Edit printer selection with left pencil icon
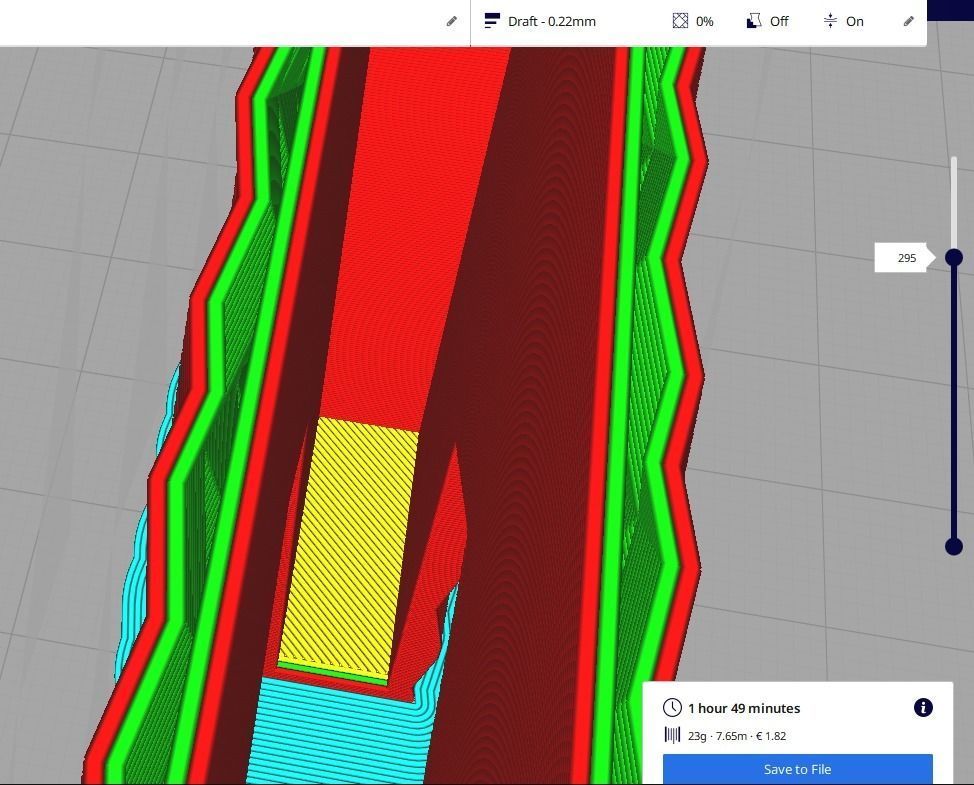 (x=452, y=21)
